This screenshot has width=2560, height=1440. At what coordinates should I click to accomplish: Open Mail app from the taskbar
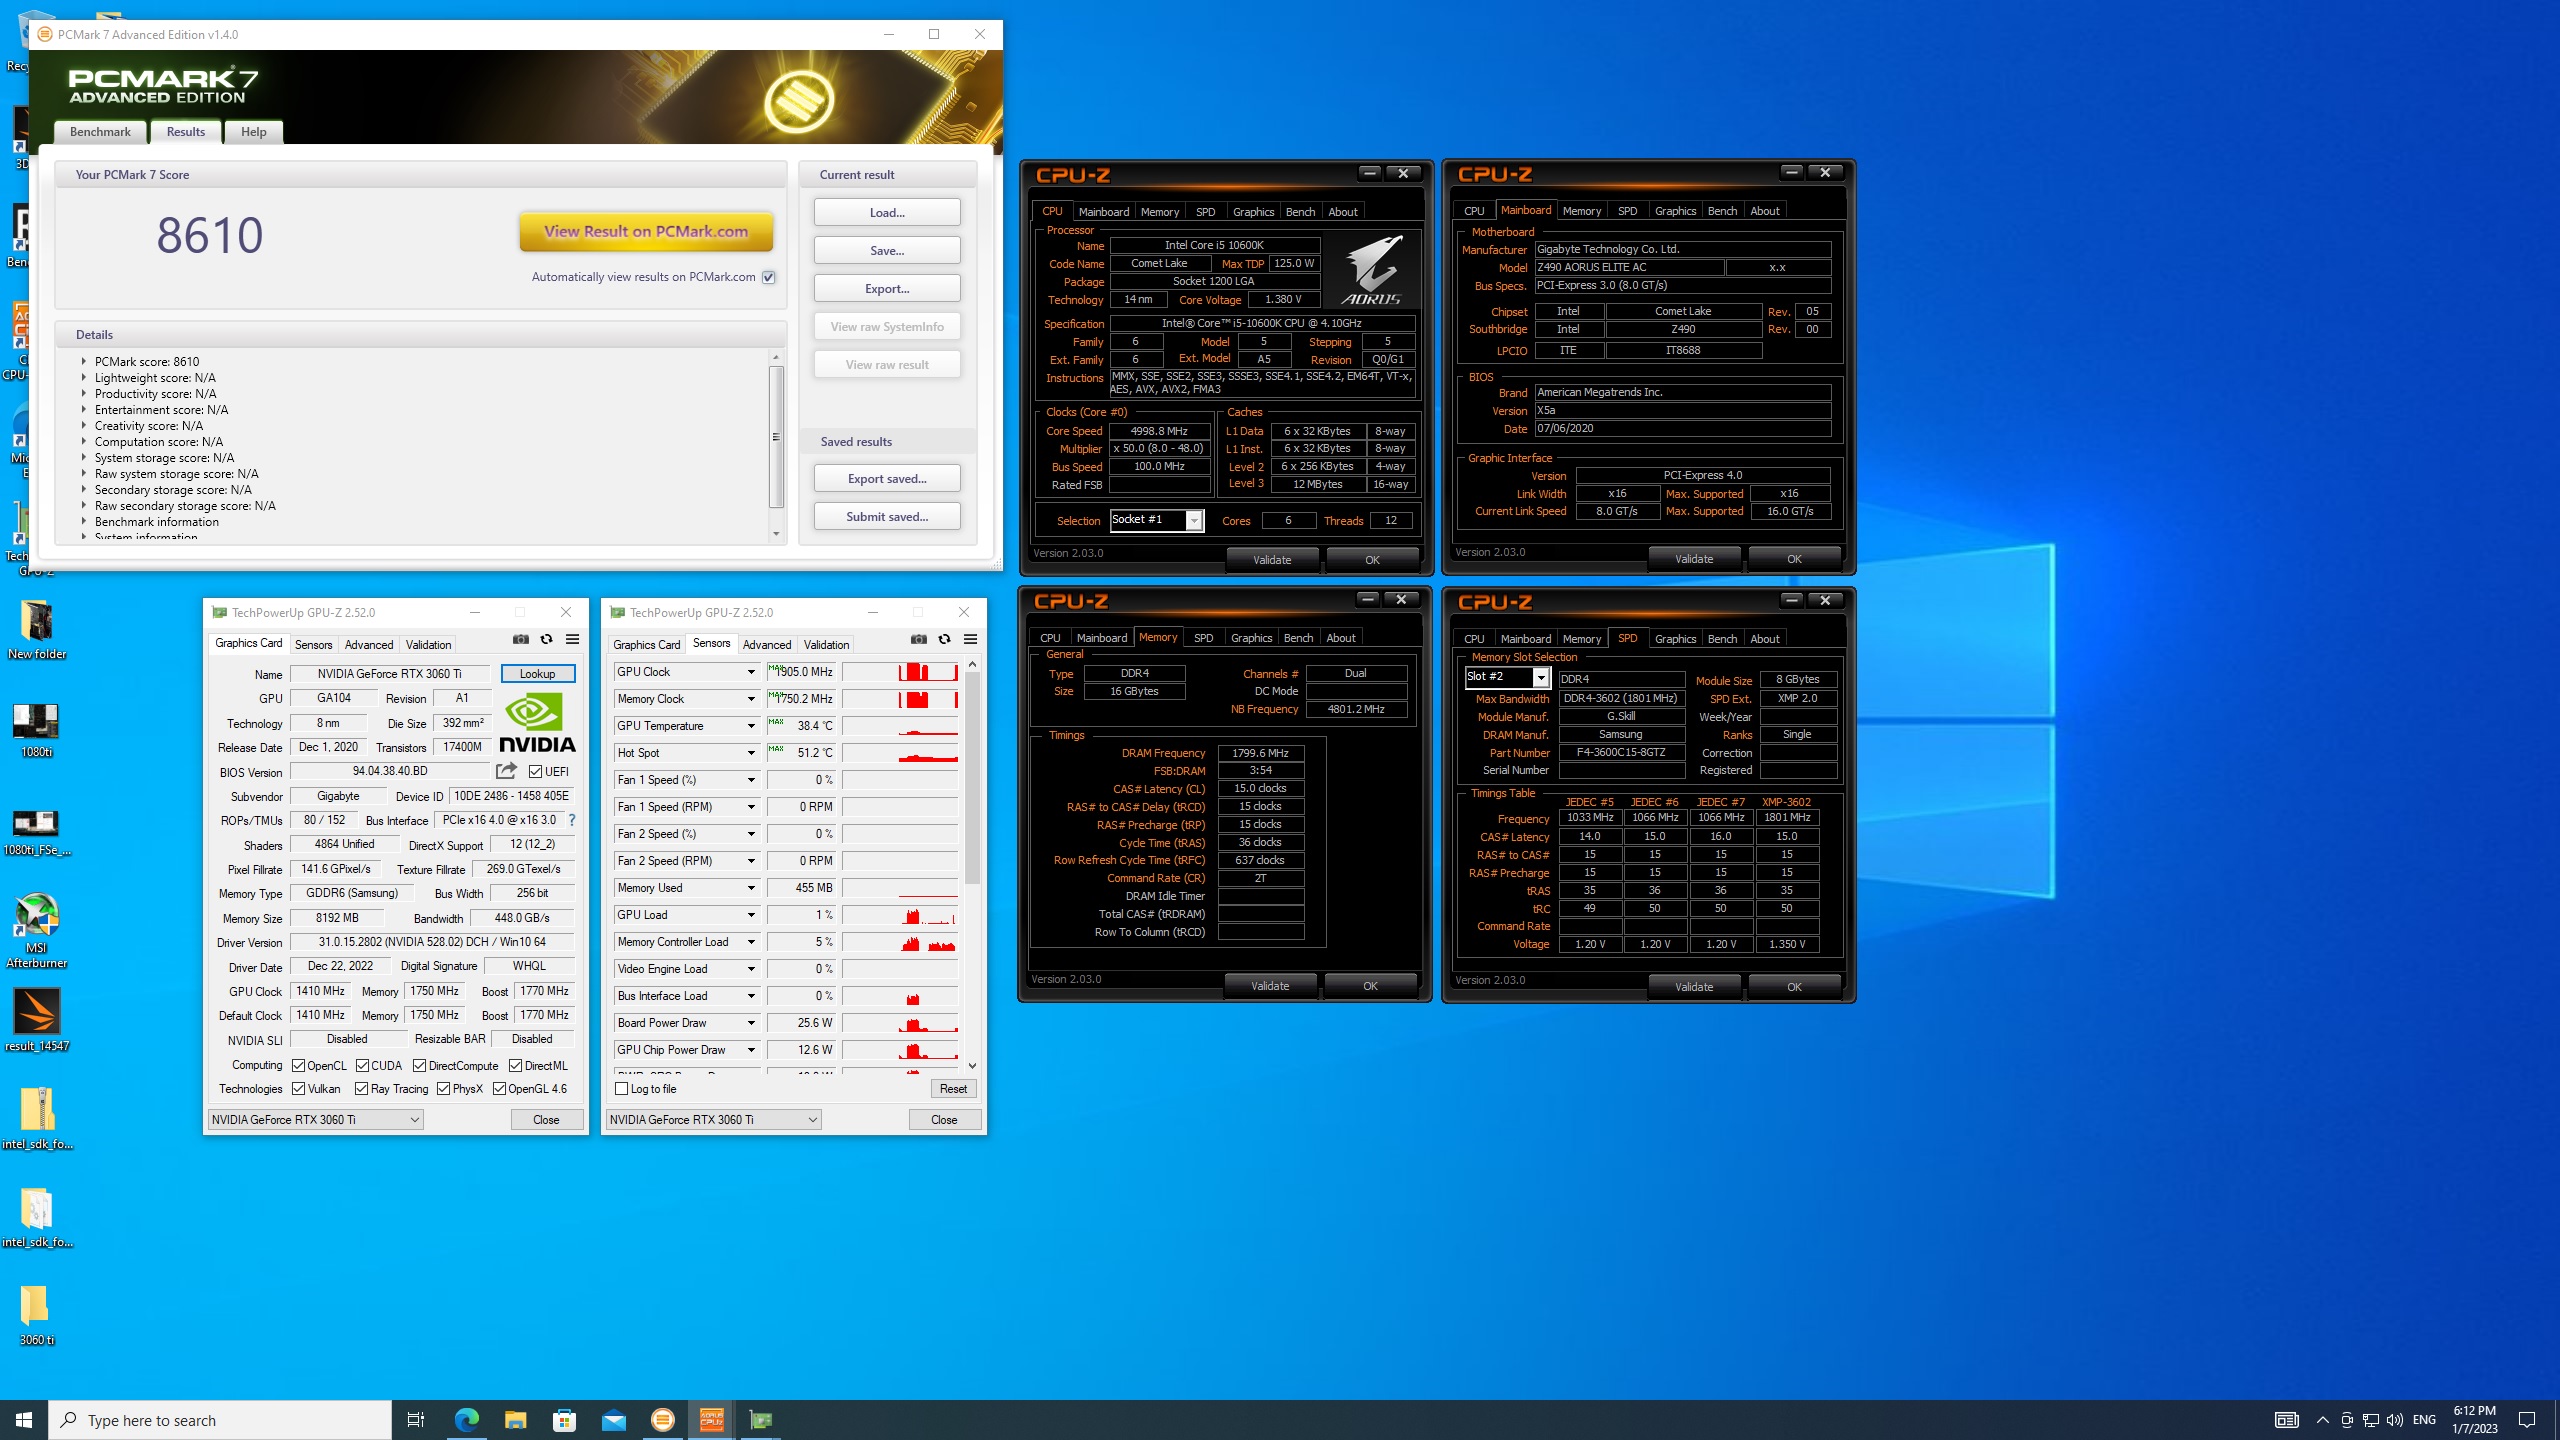tap(614, 1420)
